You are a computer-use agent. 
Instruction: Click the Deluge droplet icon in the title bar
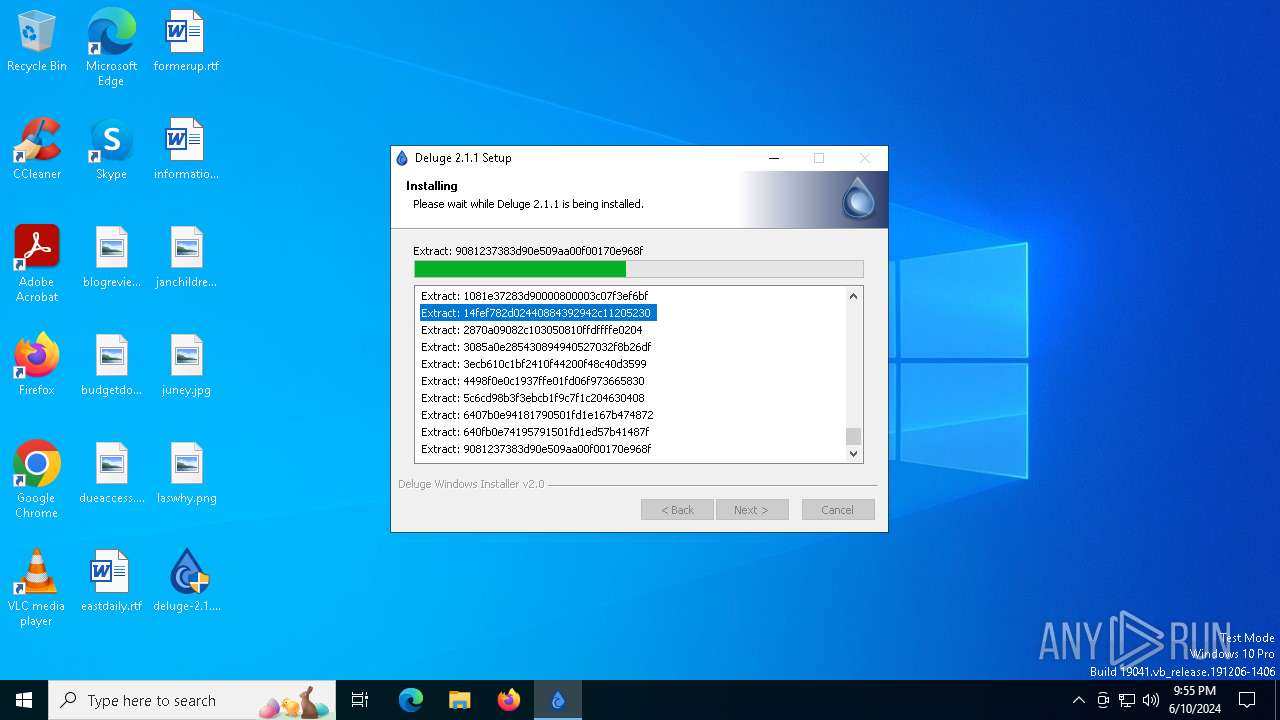click(x=402, y=158)
